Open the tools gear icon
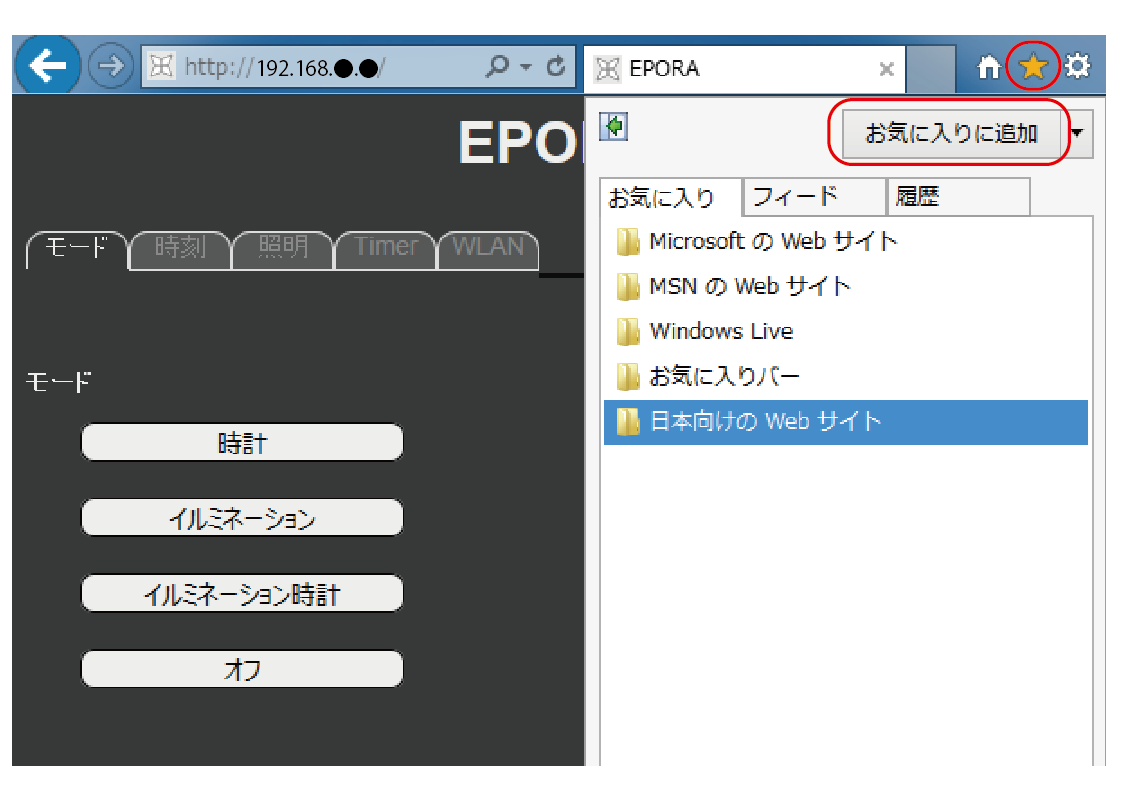Image resolution: width=1123 pixels, height=804 pixels. pos(1077,67)
